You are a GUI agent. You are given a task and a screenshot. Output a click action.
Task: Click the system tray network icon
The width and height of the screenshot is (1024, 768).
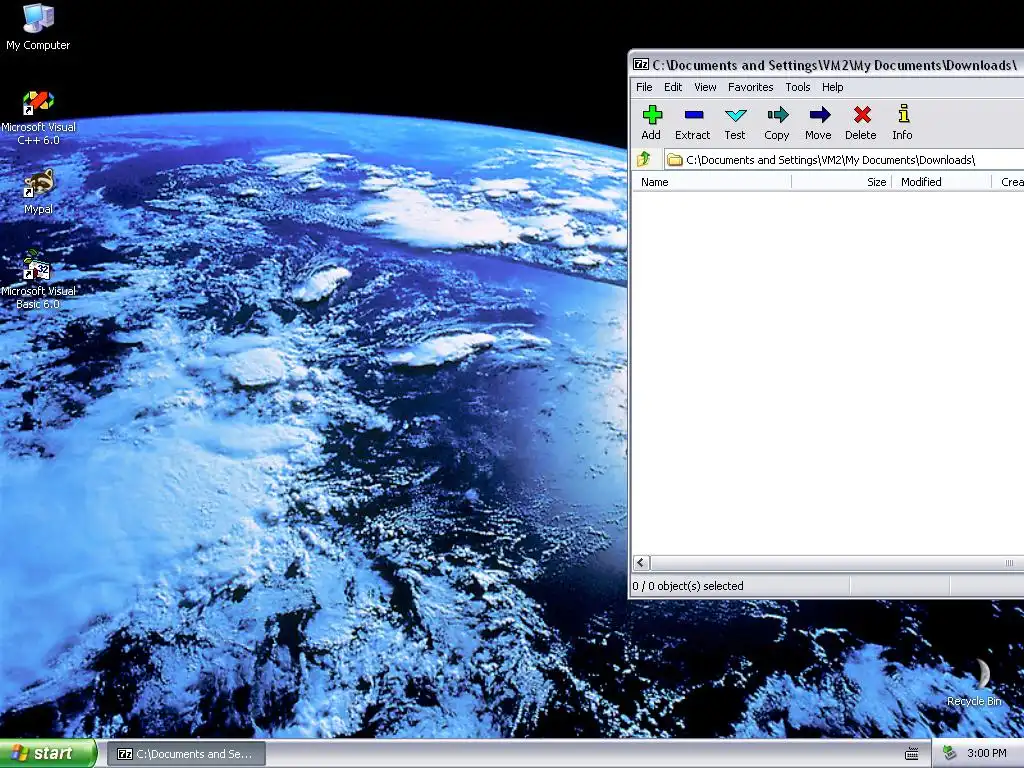949,754
